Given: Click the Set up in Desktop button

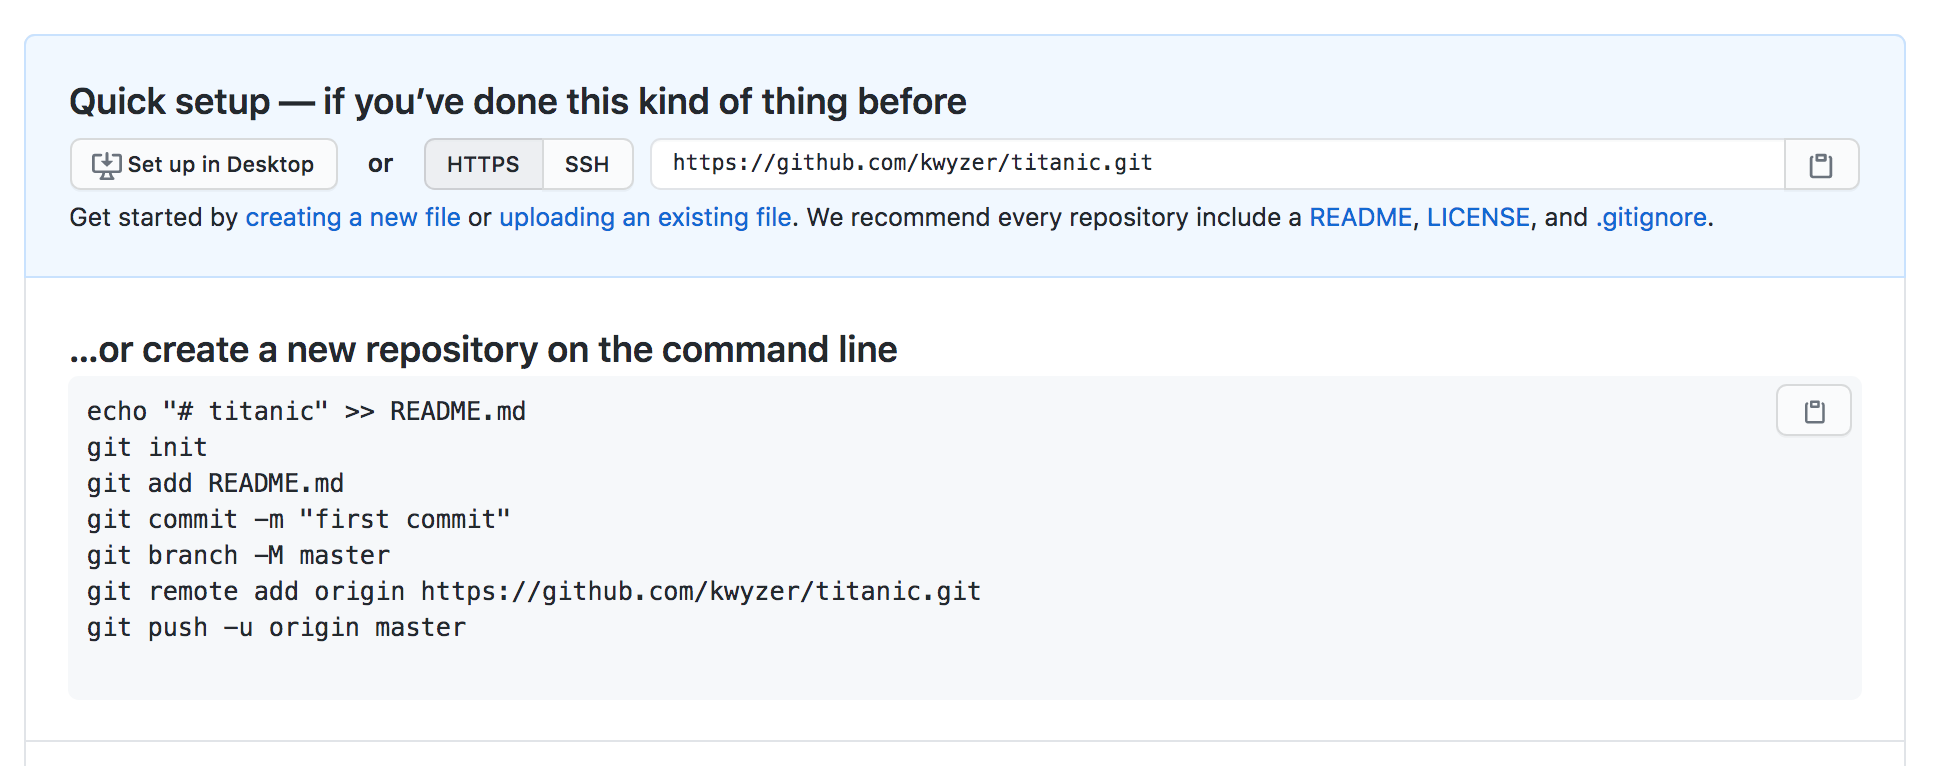Looking at the screenshot, I should [x=204, y=165].
